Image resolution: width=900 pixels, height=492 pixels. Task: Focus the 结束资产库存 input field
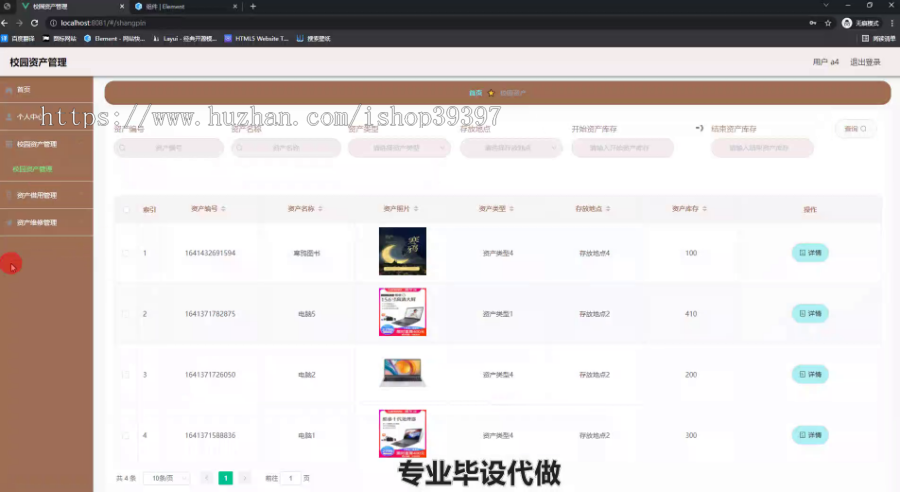point(762,148)
